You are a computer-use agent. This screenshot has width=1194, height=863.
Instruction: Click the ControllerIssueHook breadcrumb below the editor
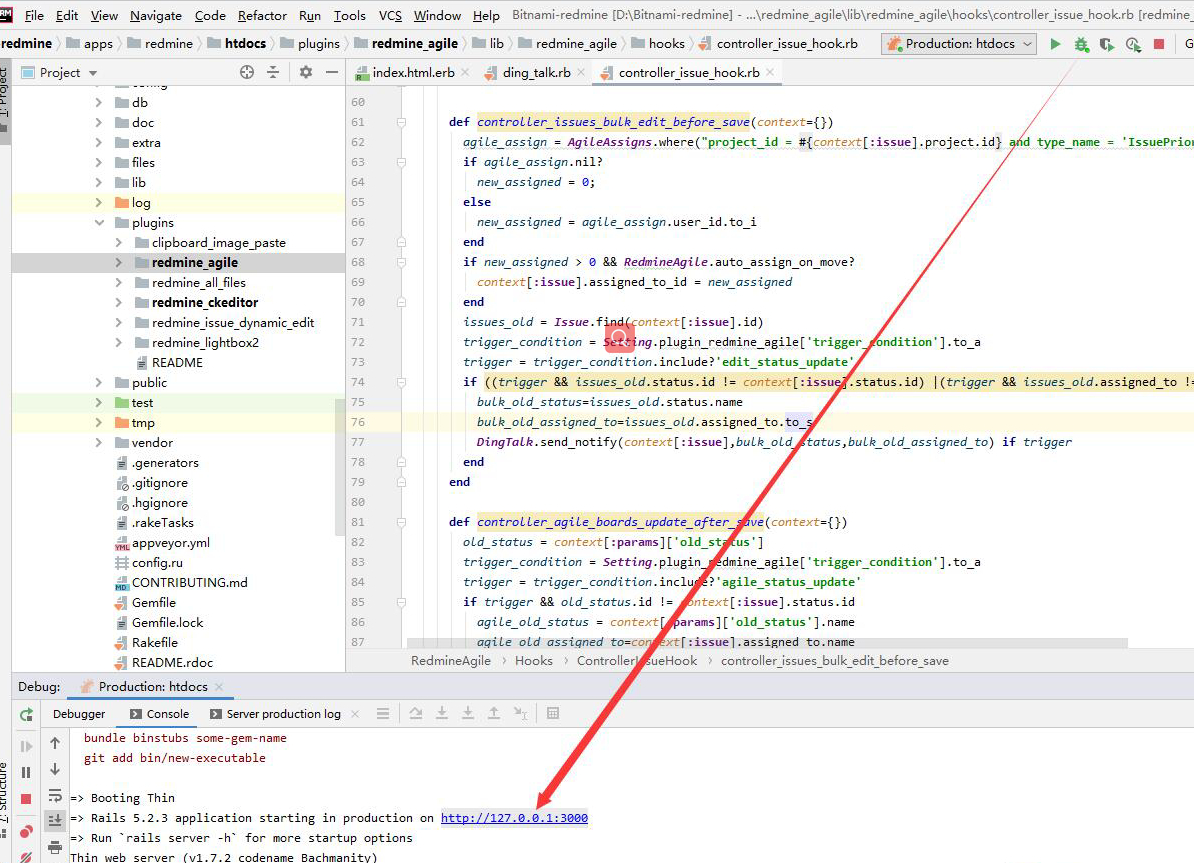(x=637, y=661)
